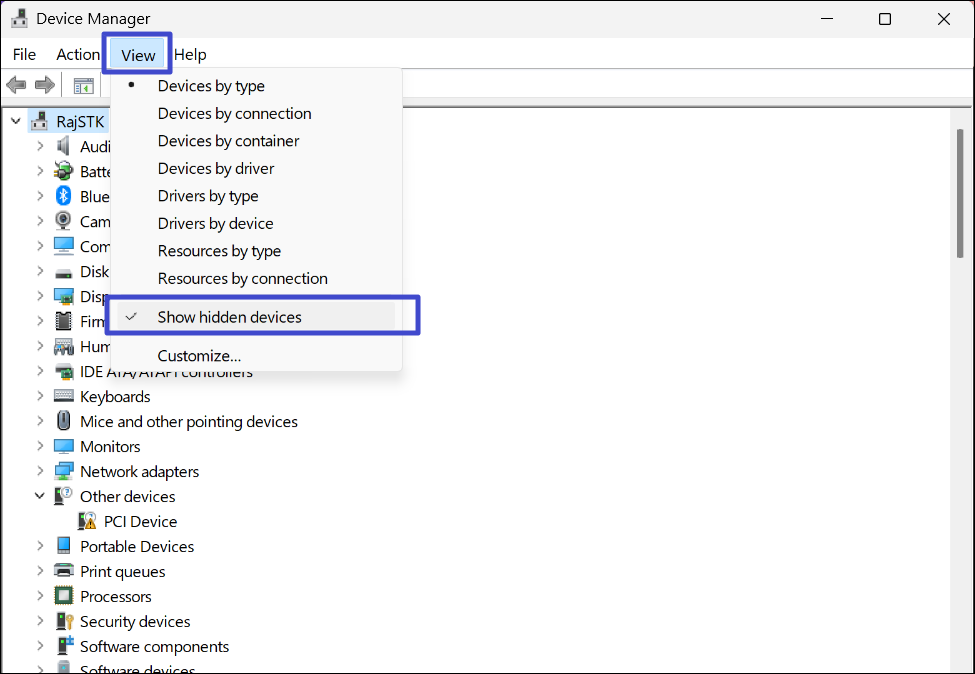The height and width of the screenshot is (674, 975).
Task: Collapse the Other devices category
Action: [40, 496]
